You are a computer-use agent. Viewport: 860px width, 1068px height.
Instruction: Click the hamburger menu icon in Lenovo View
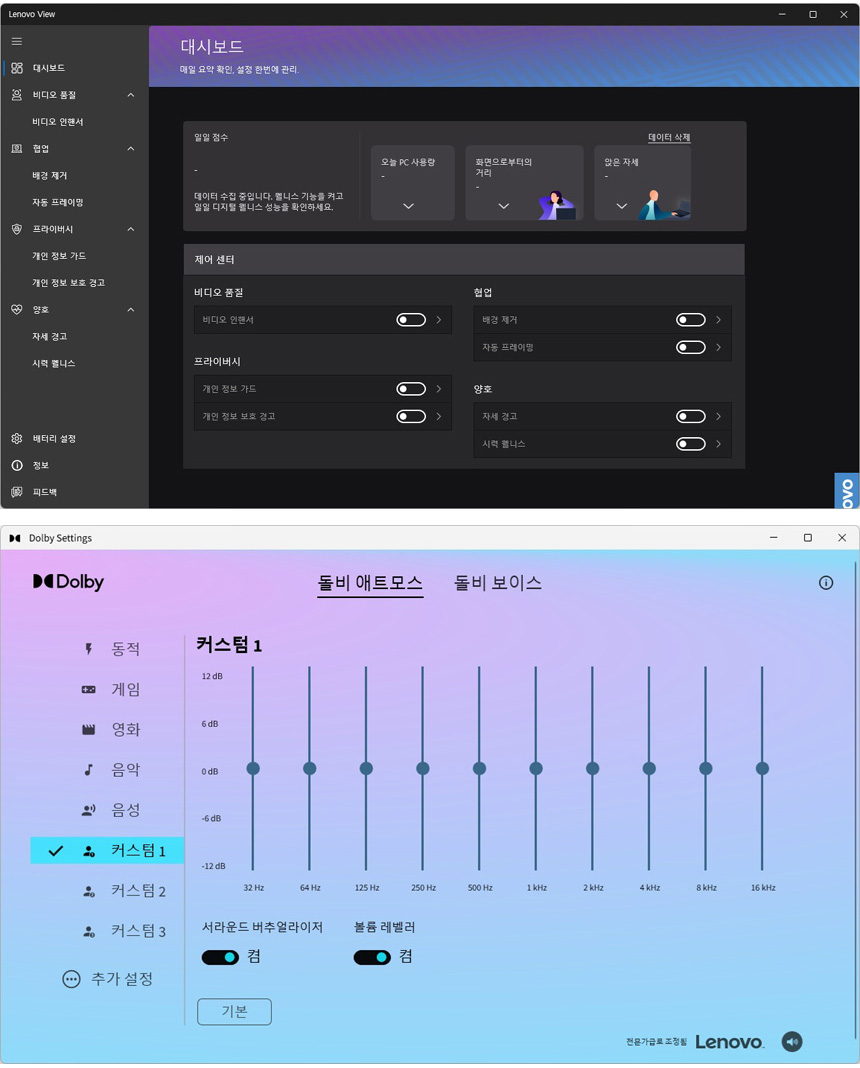(17, 41)
